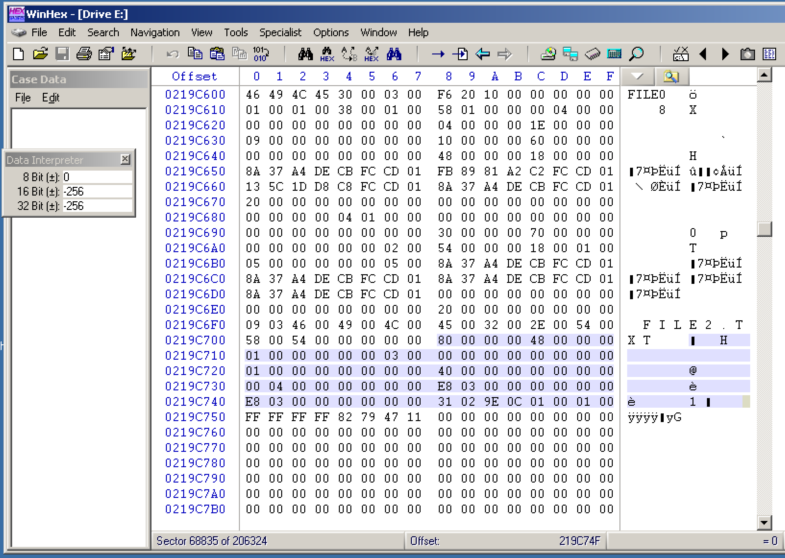Viewport: 785px width, 558px height.
Task: Open Case Data File menu
Action: click(x=22, y=98)
